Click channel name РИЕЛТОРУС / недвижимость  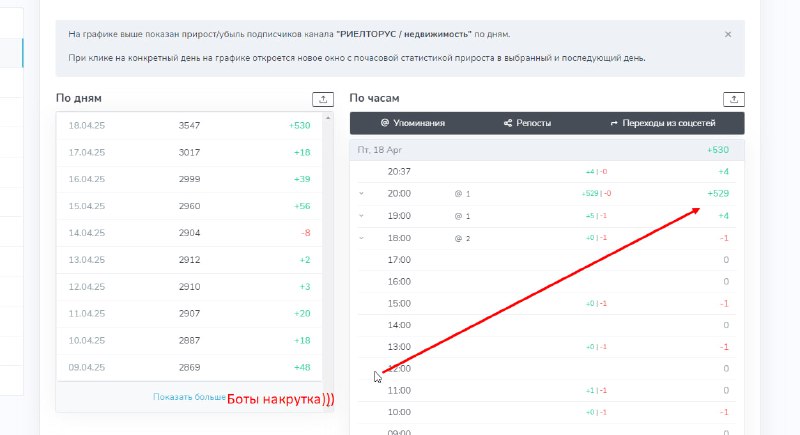coord(404,34)
